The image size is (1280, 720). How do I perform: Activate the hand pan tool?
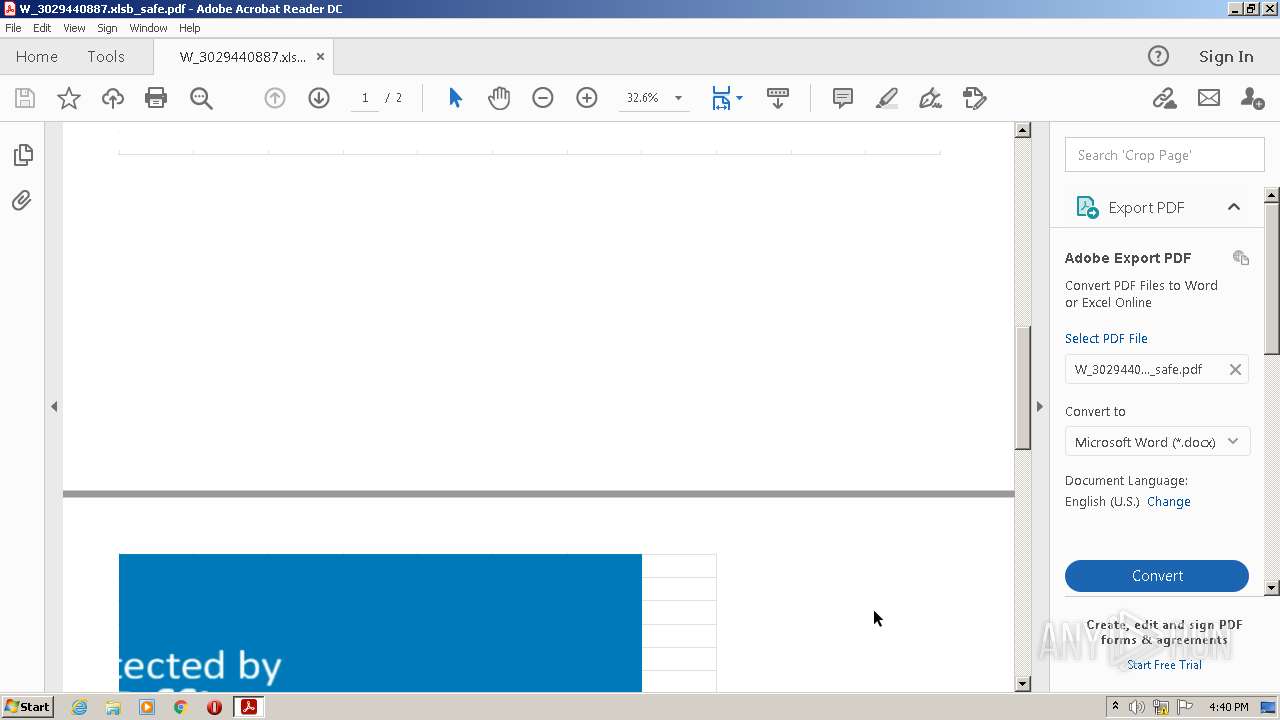pyautogui.click(x=499, y=98)
